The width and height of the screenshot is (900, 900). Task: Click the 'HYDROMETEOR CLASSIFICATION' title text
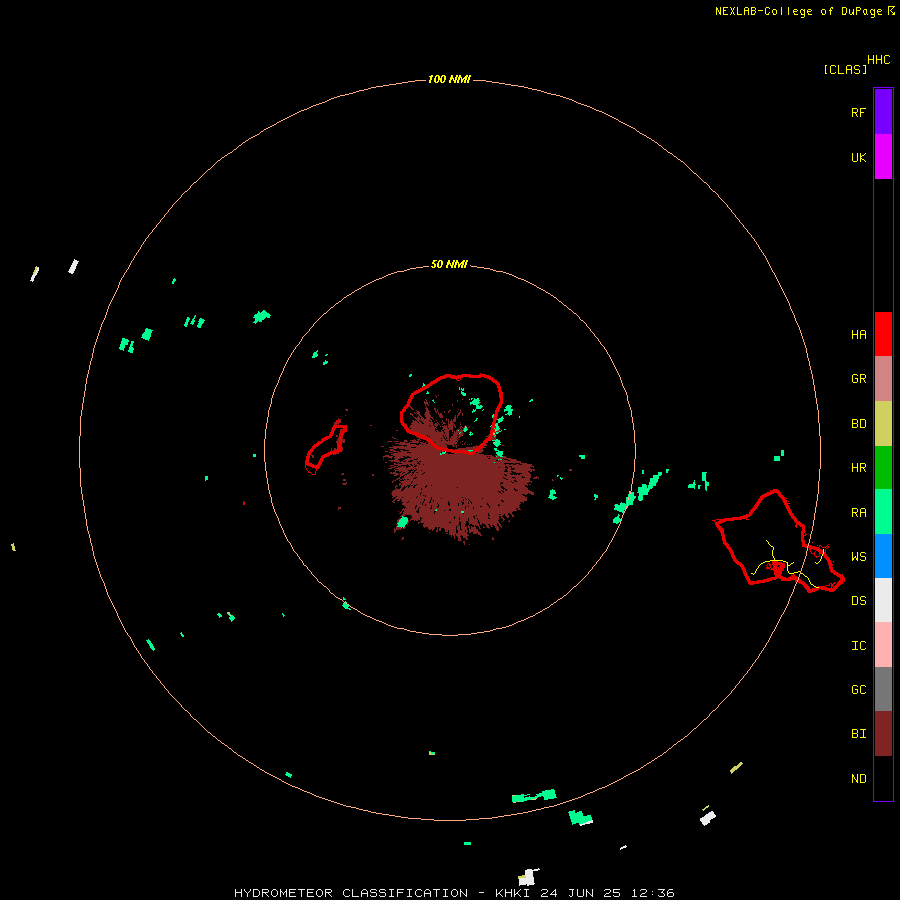351,893
